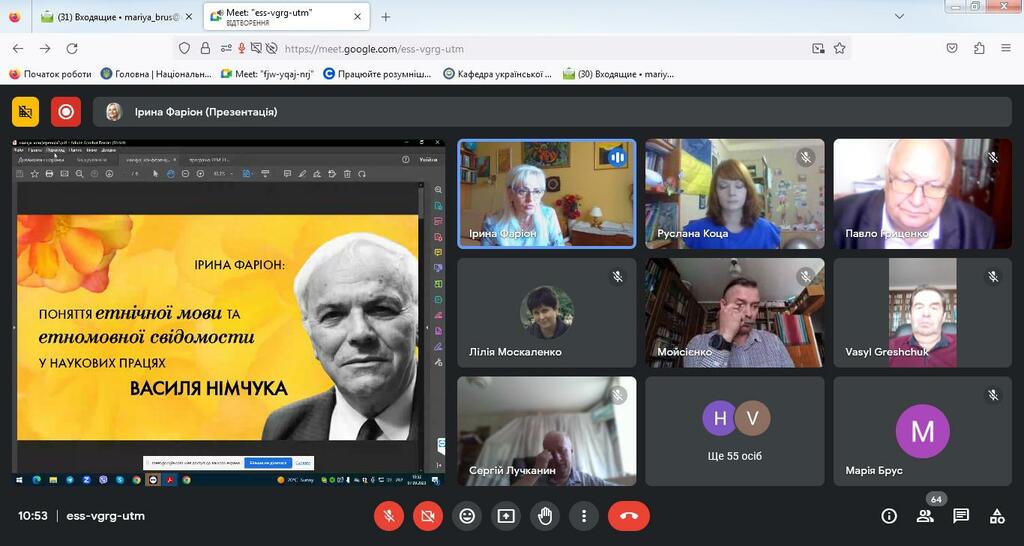Raise hand using the hand icon
The height and width of the screenshot is (546, 1024).
pos(545,516)
